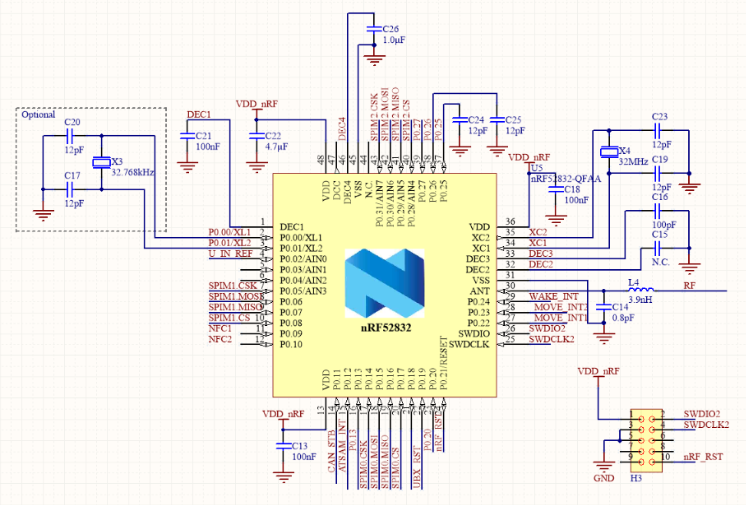The width and height of the screenshot is (746, 505).
Task: Click the U_IN_REF net label
Action: pyautogui.click(x=232, y=254)
